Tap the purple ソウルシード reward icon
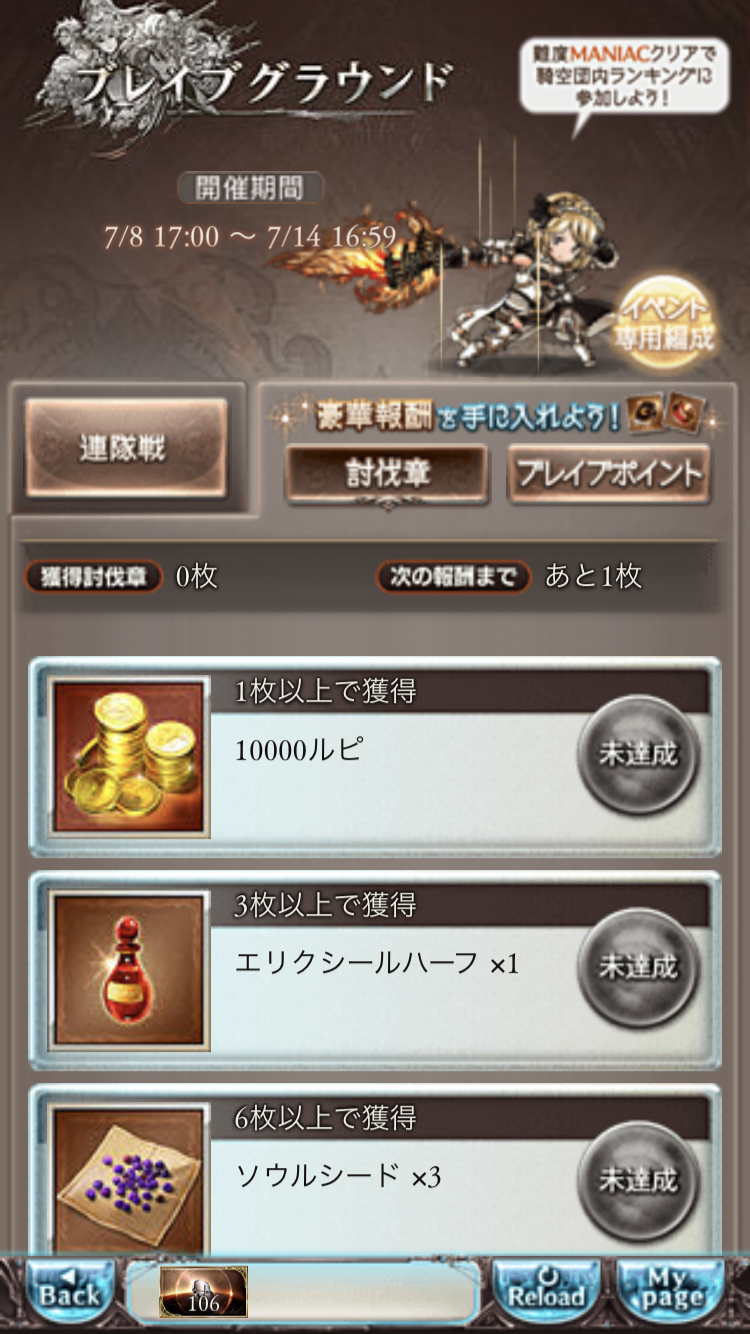The height and width of the screenshot is (1334, 750). pos(128,1180)
